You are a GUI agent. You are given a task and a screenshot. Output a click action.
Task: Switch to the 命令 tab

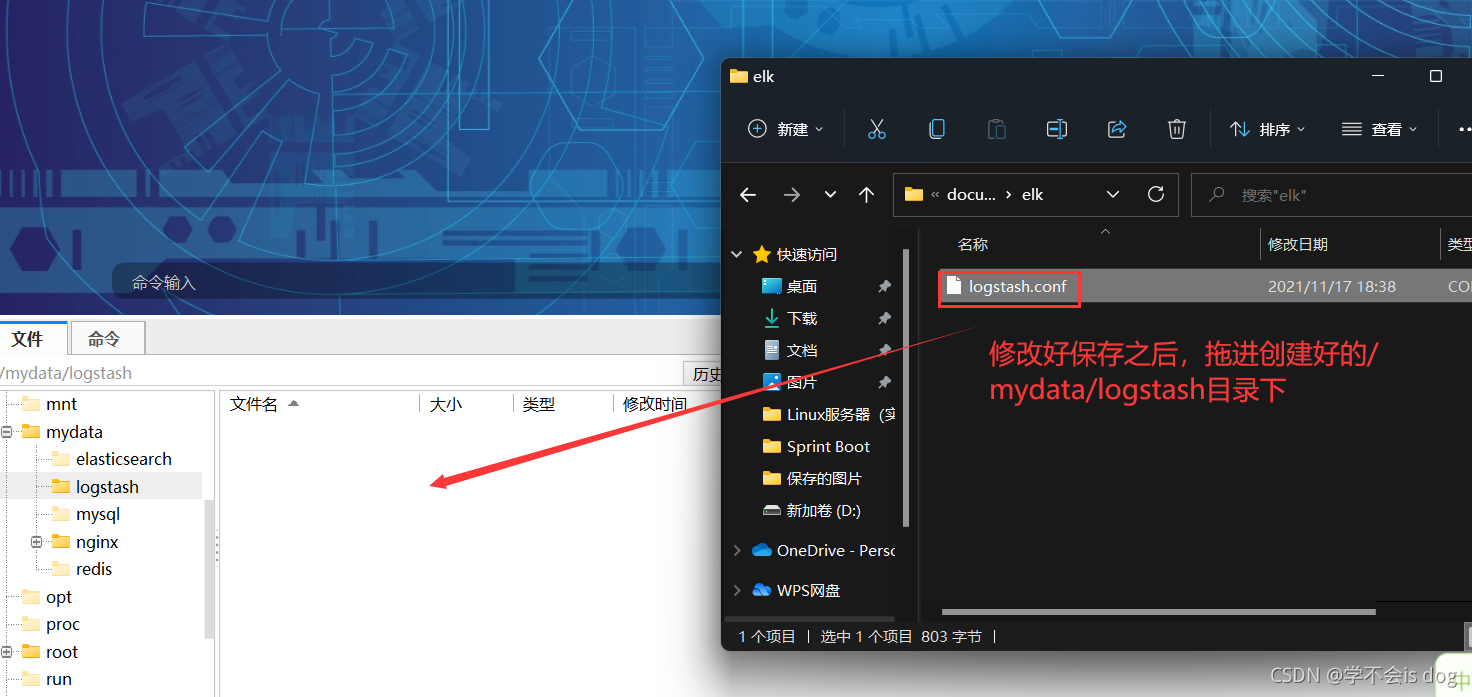(x=107, y=338)
